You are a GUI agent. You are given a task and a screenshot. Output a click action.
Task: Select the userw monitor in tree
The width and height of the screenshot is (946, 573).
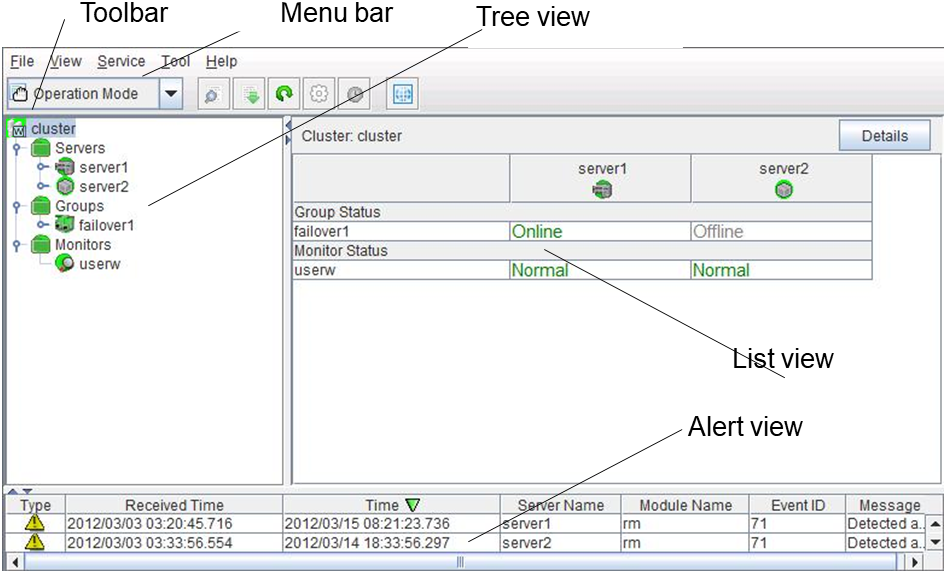(x=99, y=264)
